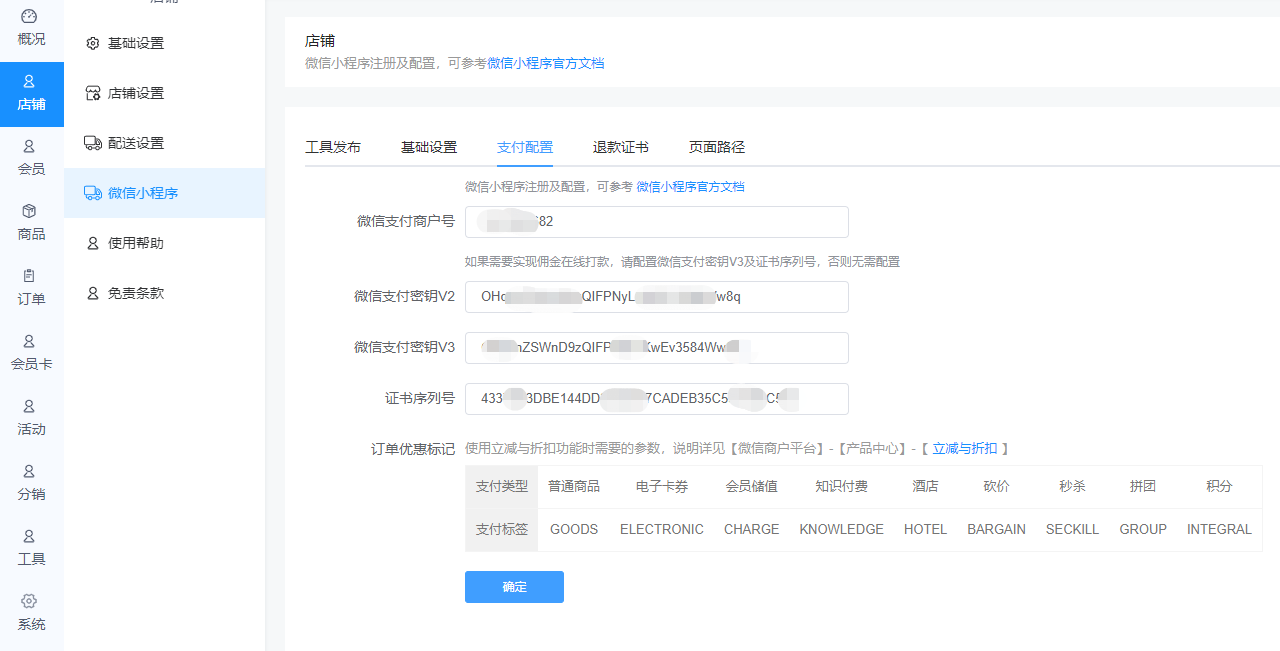
Task: Switch to the 页面路径 tab
Action: [x=717, y=147]
